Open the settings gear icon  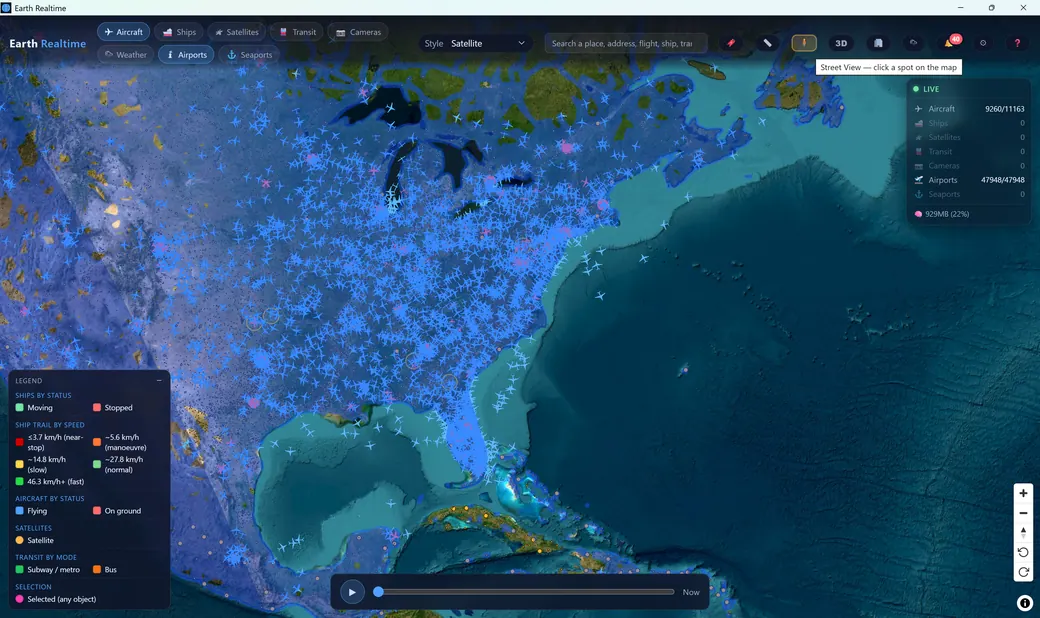pyautogui.click(x=983, y=43)
